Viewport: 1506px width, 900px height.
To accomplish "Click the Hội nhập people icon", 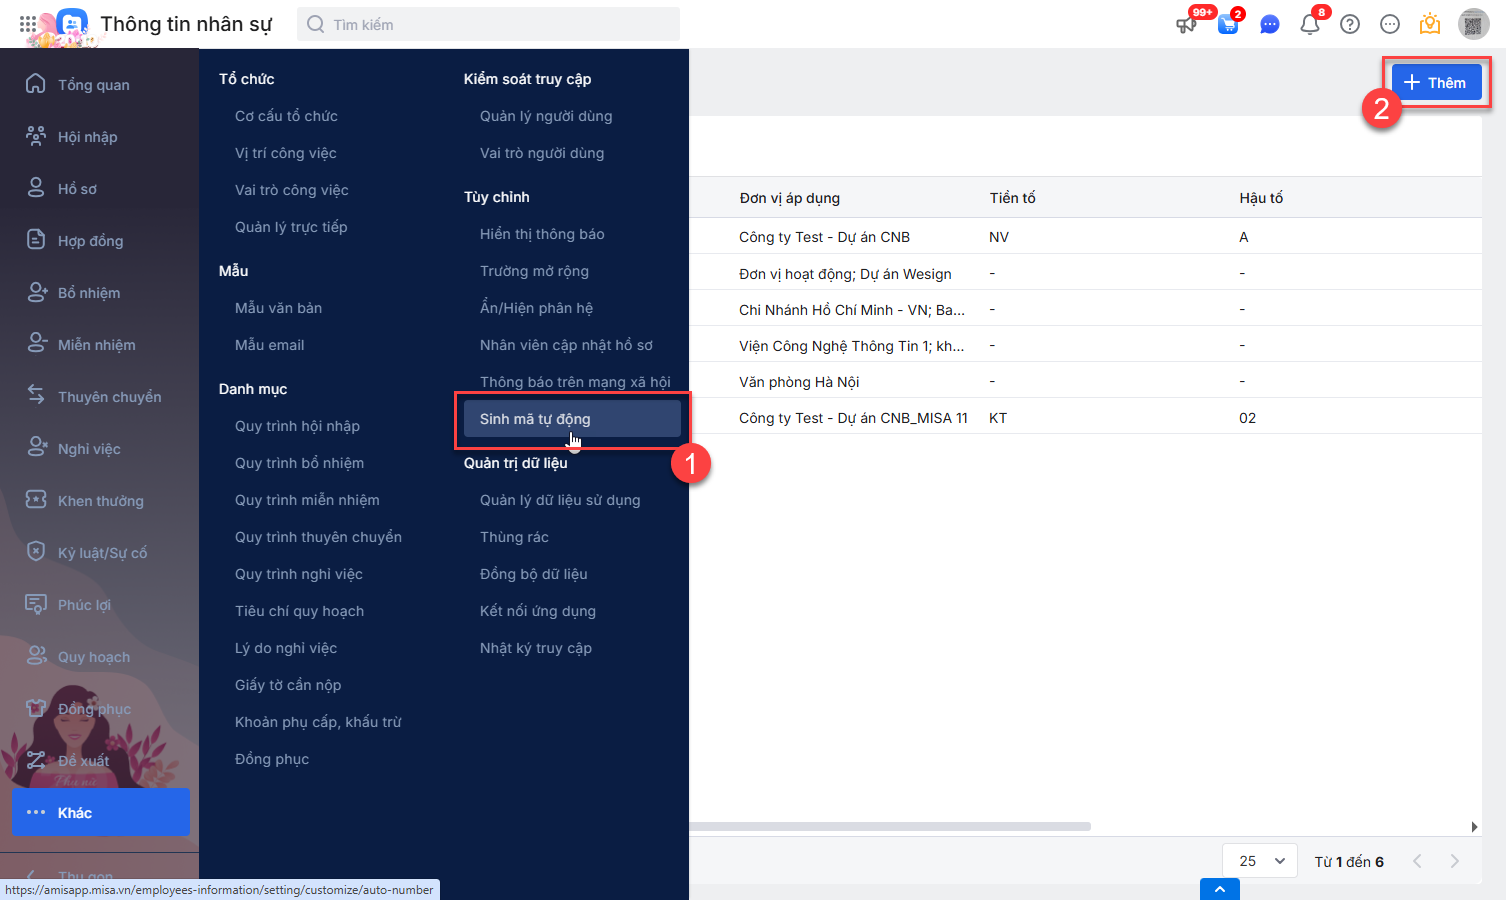I will coord(36,136).
